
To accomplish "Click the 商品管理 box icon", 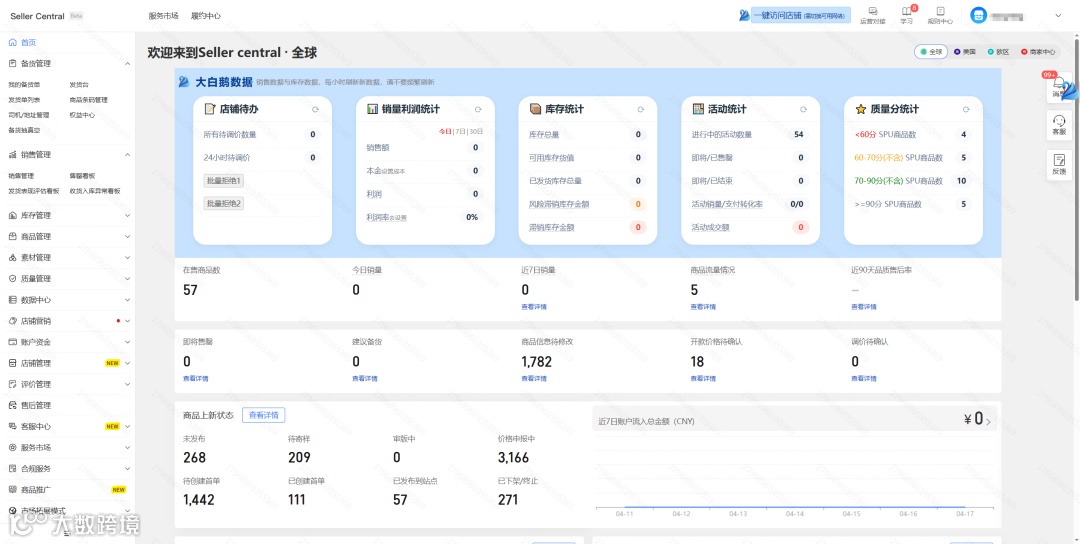I will (12, 237).
